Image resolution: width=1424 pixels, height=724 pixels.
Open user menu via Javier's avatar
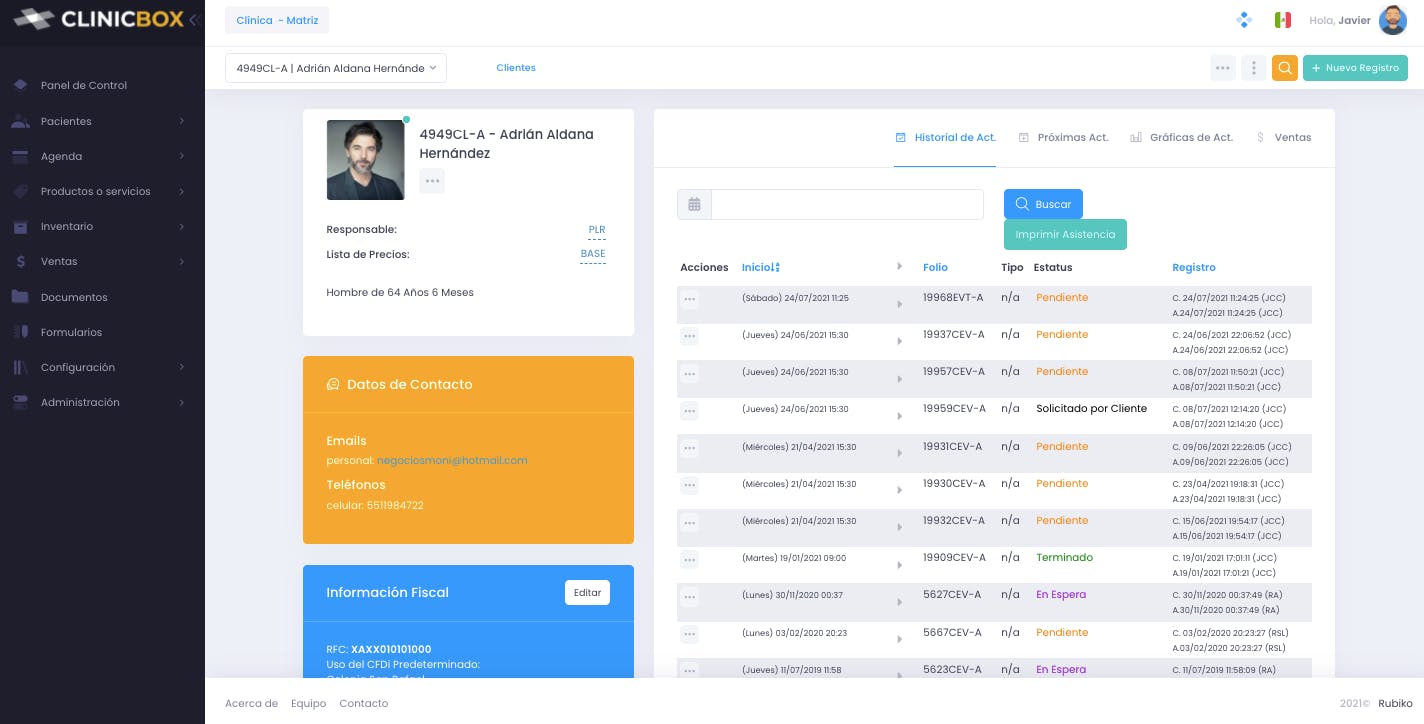(1393, 20)
